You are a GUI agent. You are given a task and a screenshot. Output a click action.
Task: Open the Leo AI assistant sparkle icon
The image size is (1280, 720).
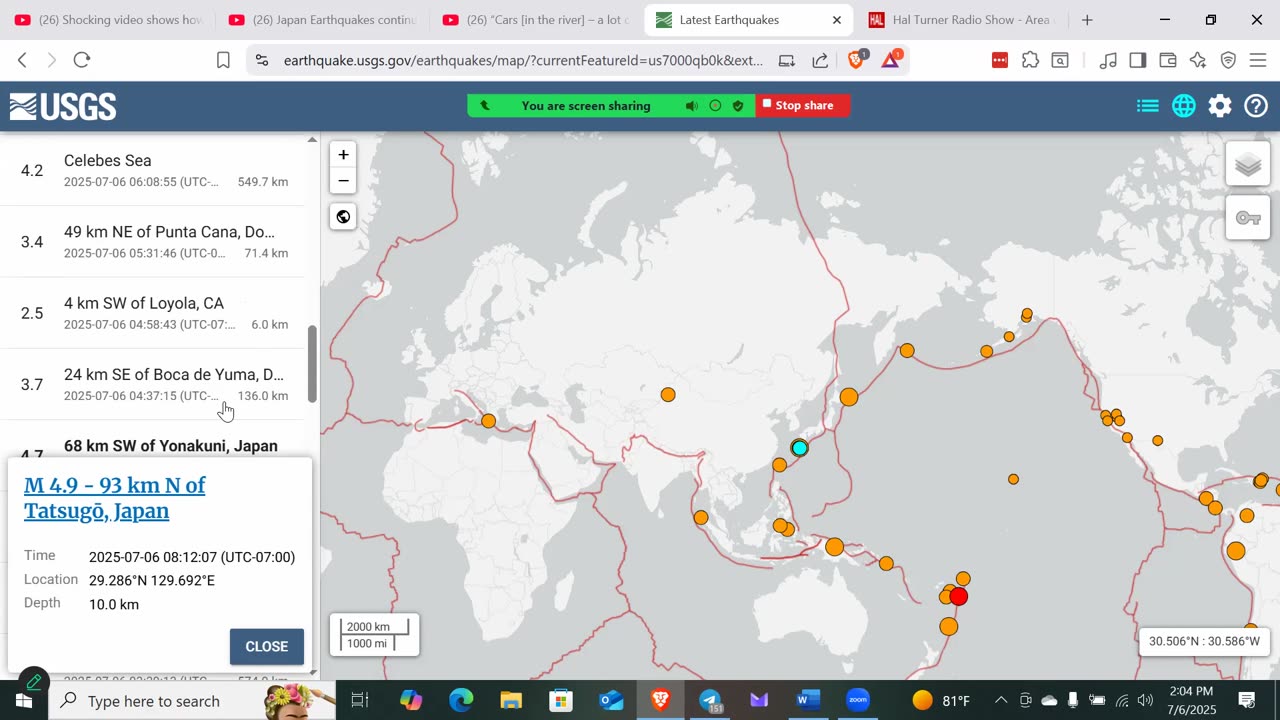(1198, 60)
